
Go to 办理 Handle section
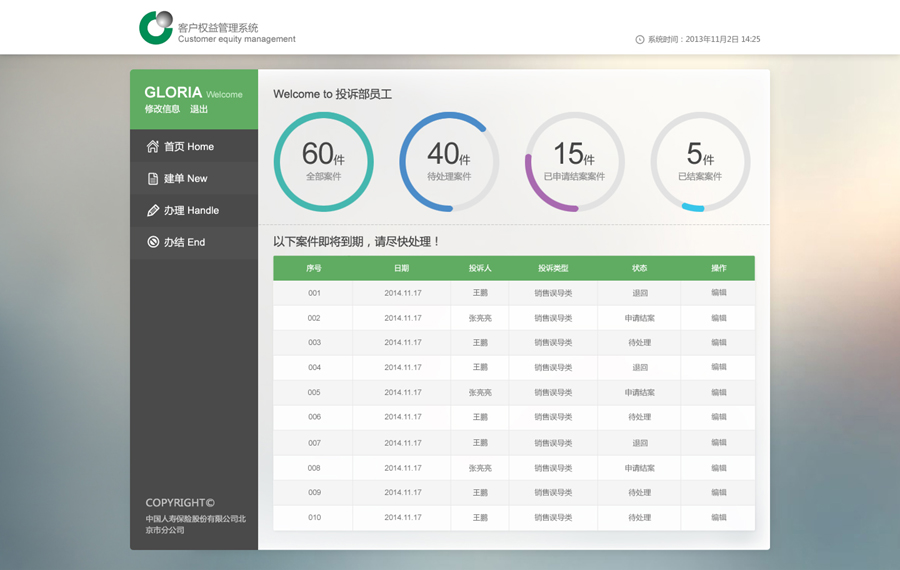[191, 211]
